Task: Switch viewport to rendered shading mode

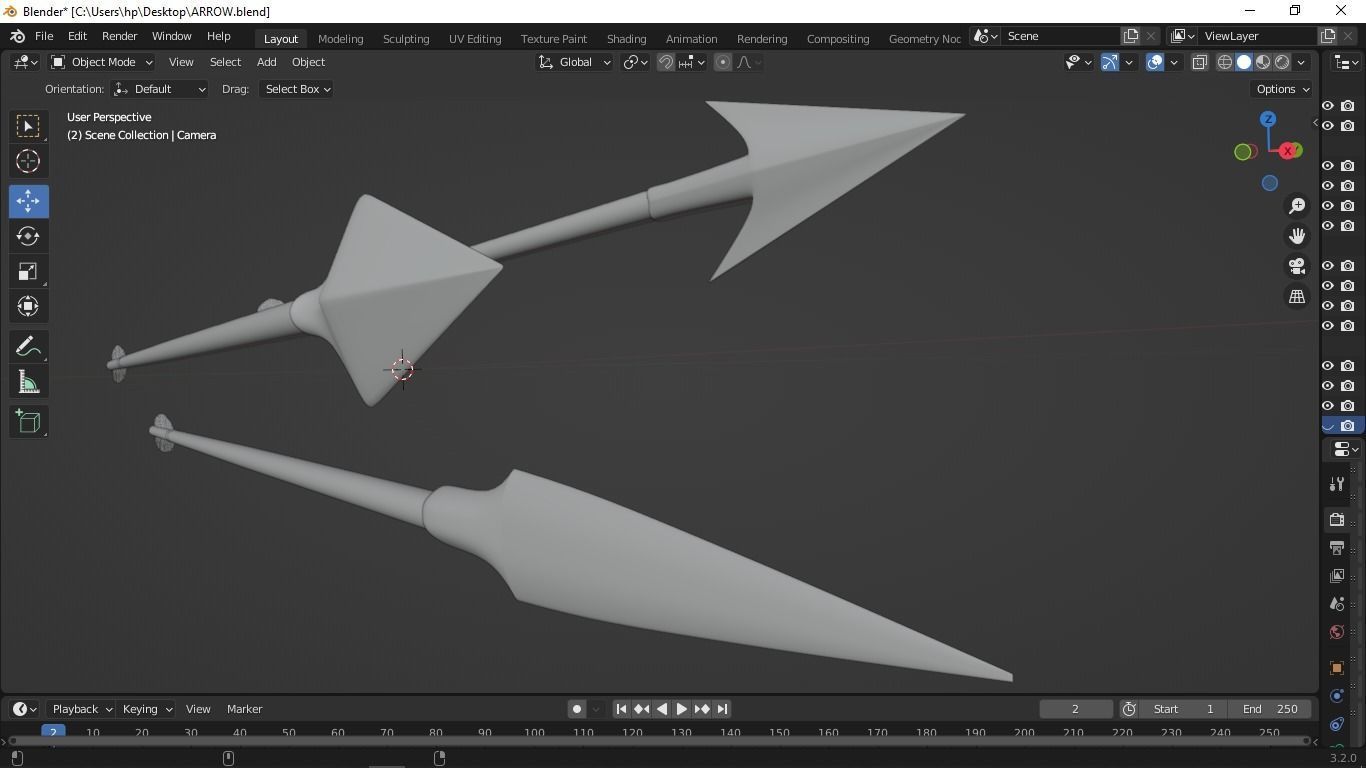Action: coord(1281,62)
